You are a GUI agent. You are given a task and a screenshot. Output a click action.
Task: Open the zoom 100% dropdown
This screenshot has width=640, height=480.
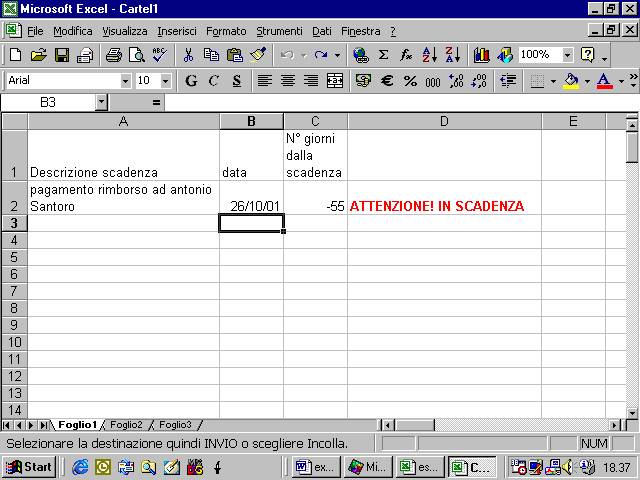click(567, 55)
